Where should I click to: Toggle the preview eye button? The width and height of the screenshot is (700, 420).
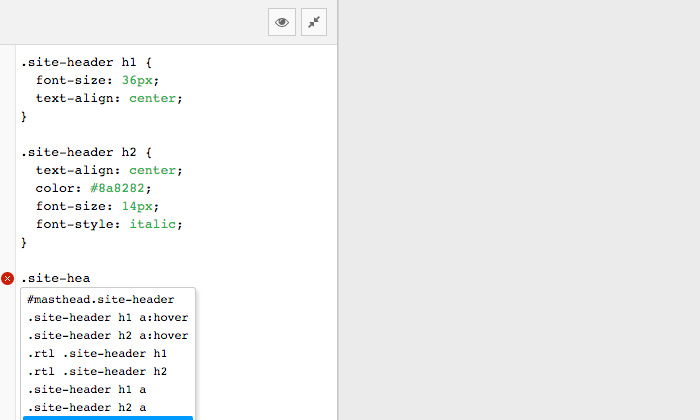pyautogui.click(x=282, y=22)
